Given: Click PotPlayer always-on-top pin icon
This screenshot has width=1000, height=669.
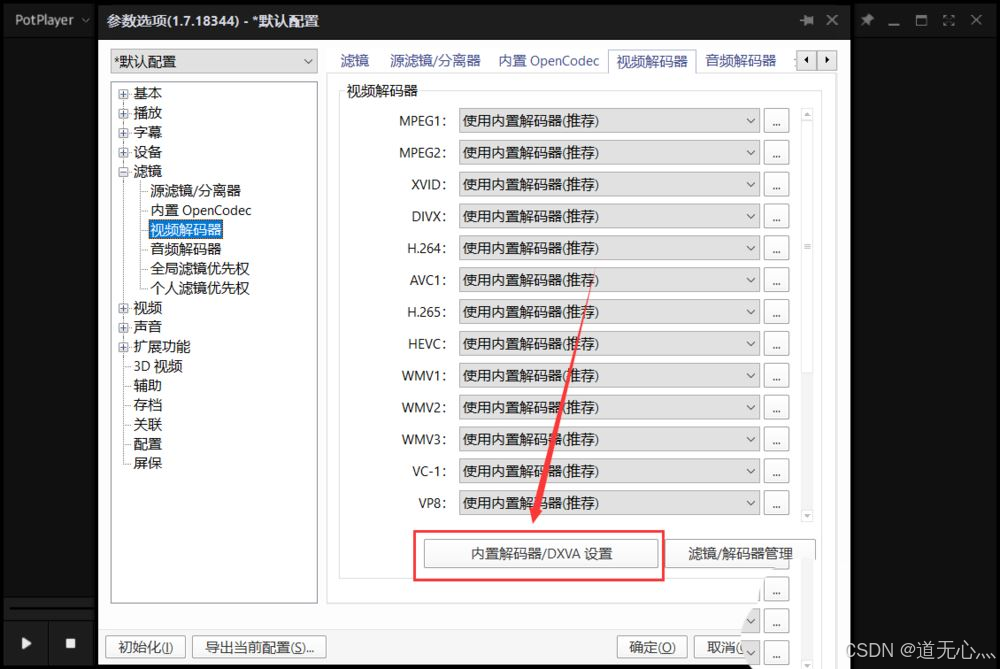Looking at the screenshot, I should tap(867, 20).
